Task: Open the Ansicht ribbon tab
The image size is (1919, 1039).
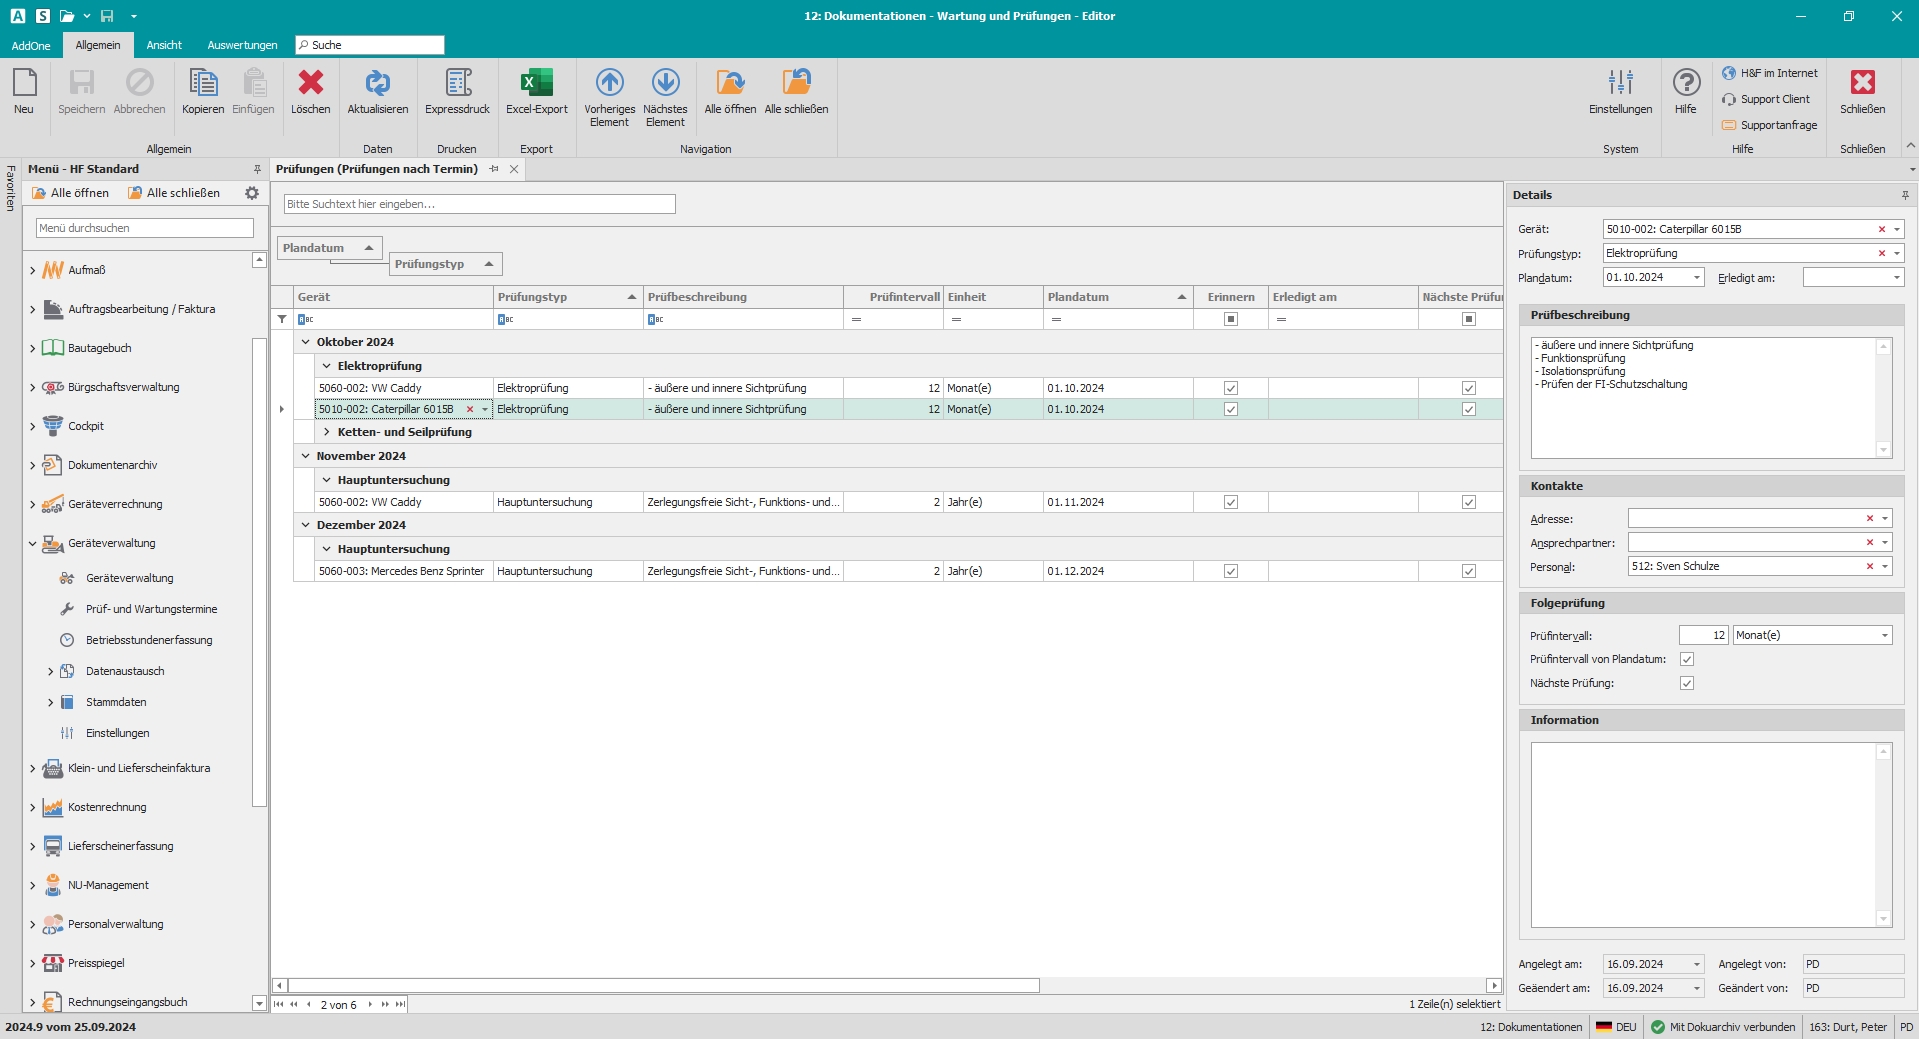Action: point(164,45)
